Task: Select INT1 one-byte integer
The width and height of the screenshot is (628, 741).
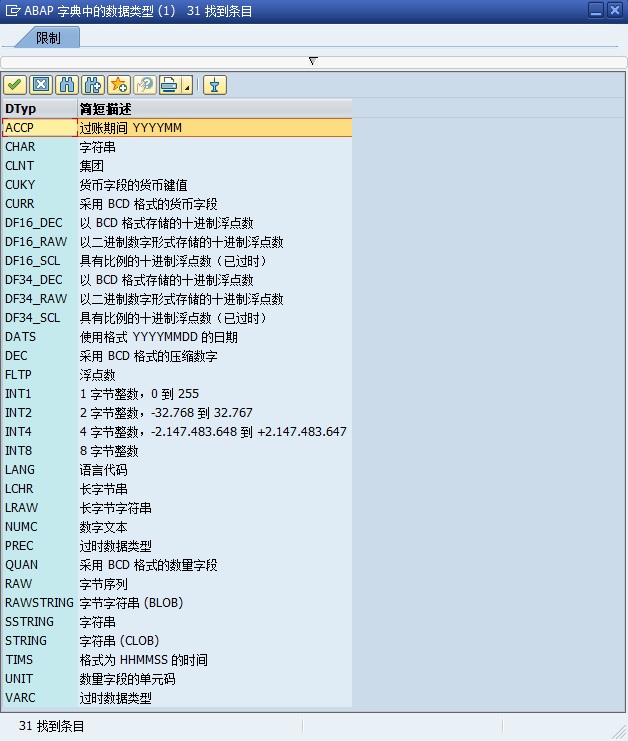Action: (177, 394)
